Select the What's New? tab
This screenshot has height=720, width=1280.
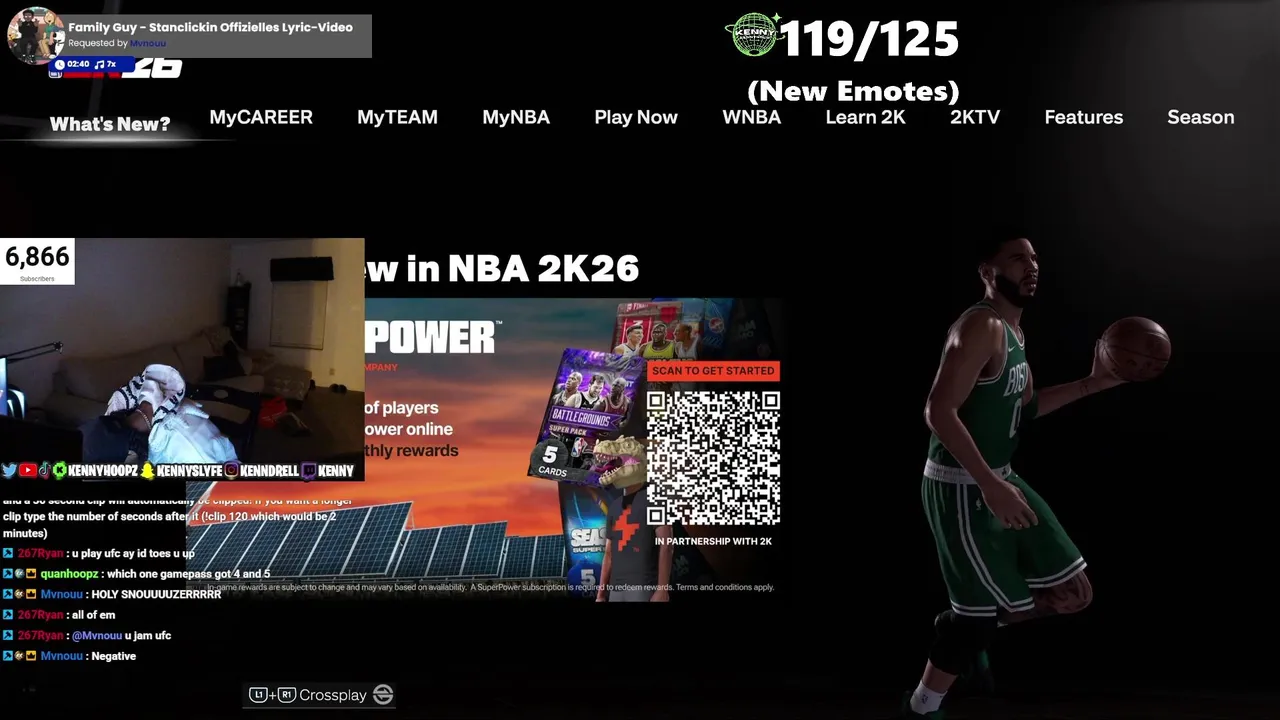(x=110, y=124)
